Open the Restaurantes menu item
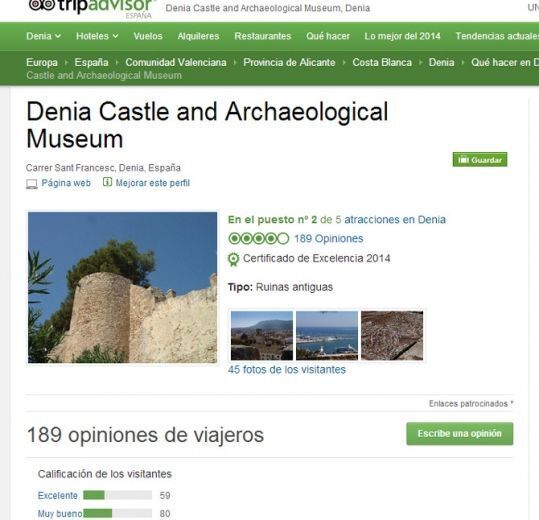Viewport: 539px width, 520px height. (263, 36)
